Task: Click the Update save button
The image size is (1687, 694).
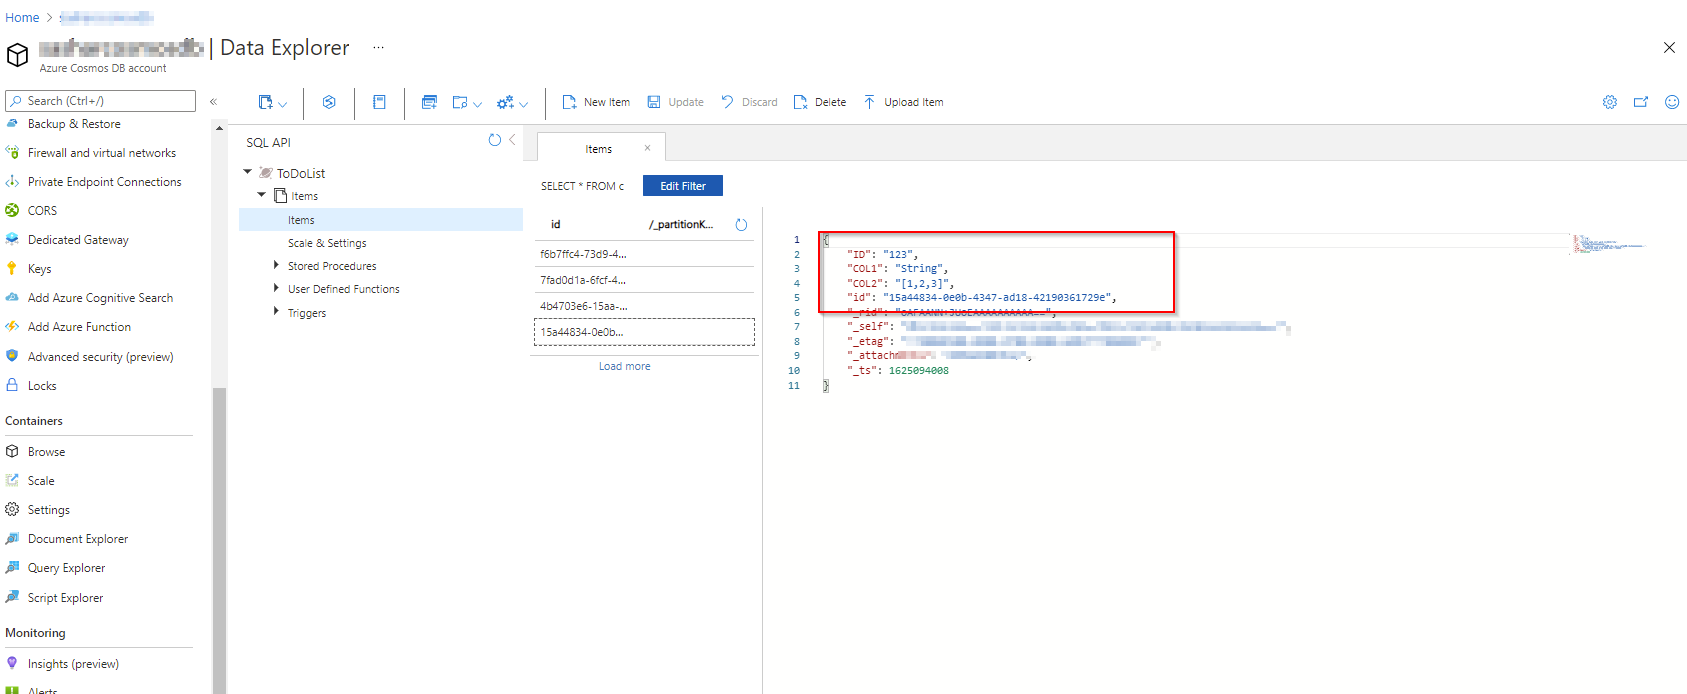Action: click(675, 102)
